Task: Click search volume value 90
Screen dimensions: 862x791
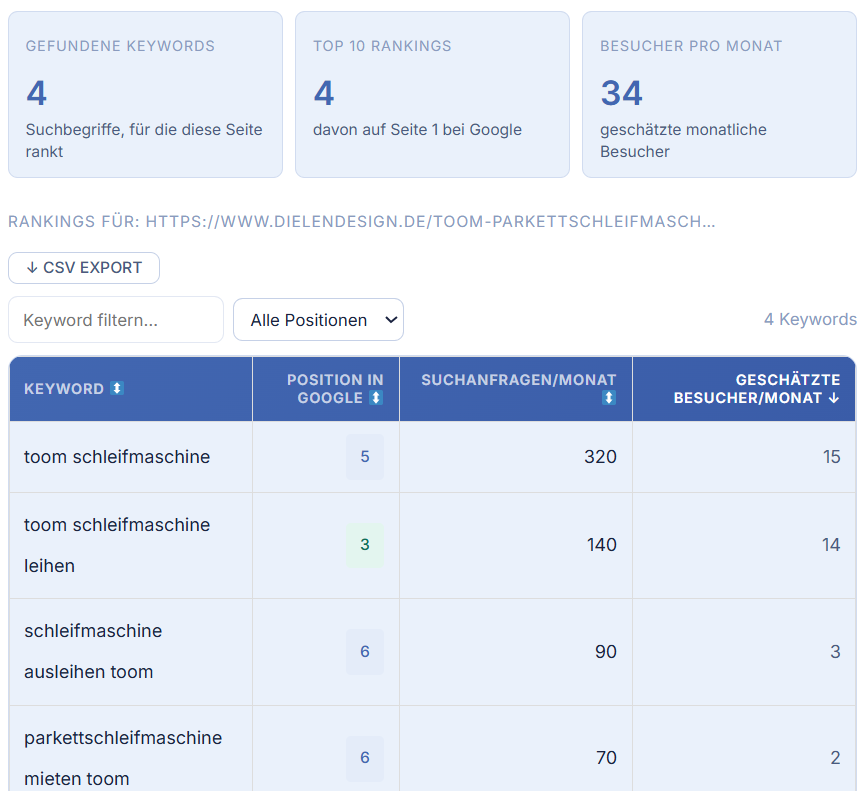Action: point(606,651)
